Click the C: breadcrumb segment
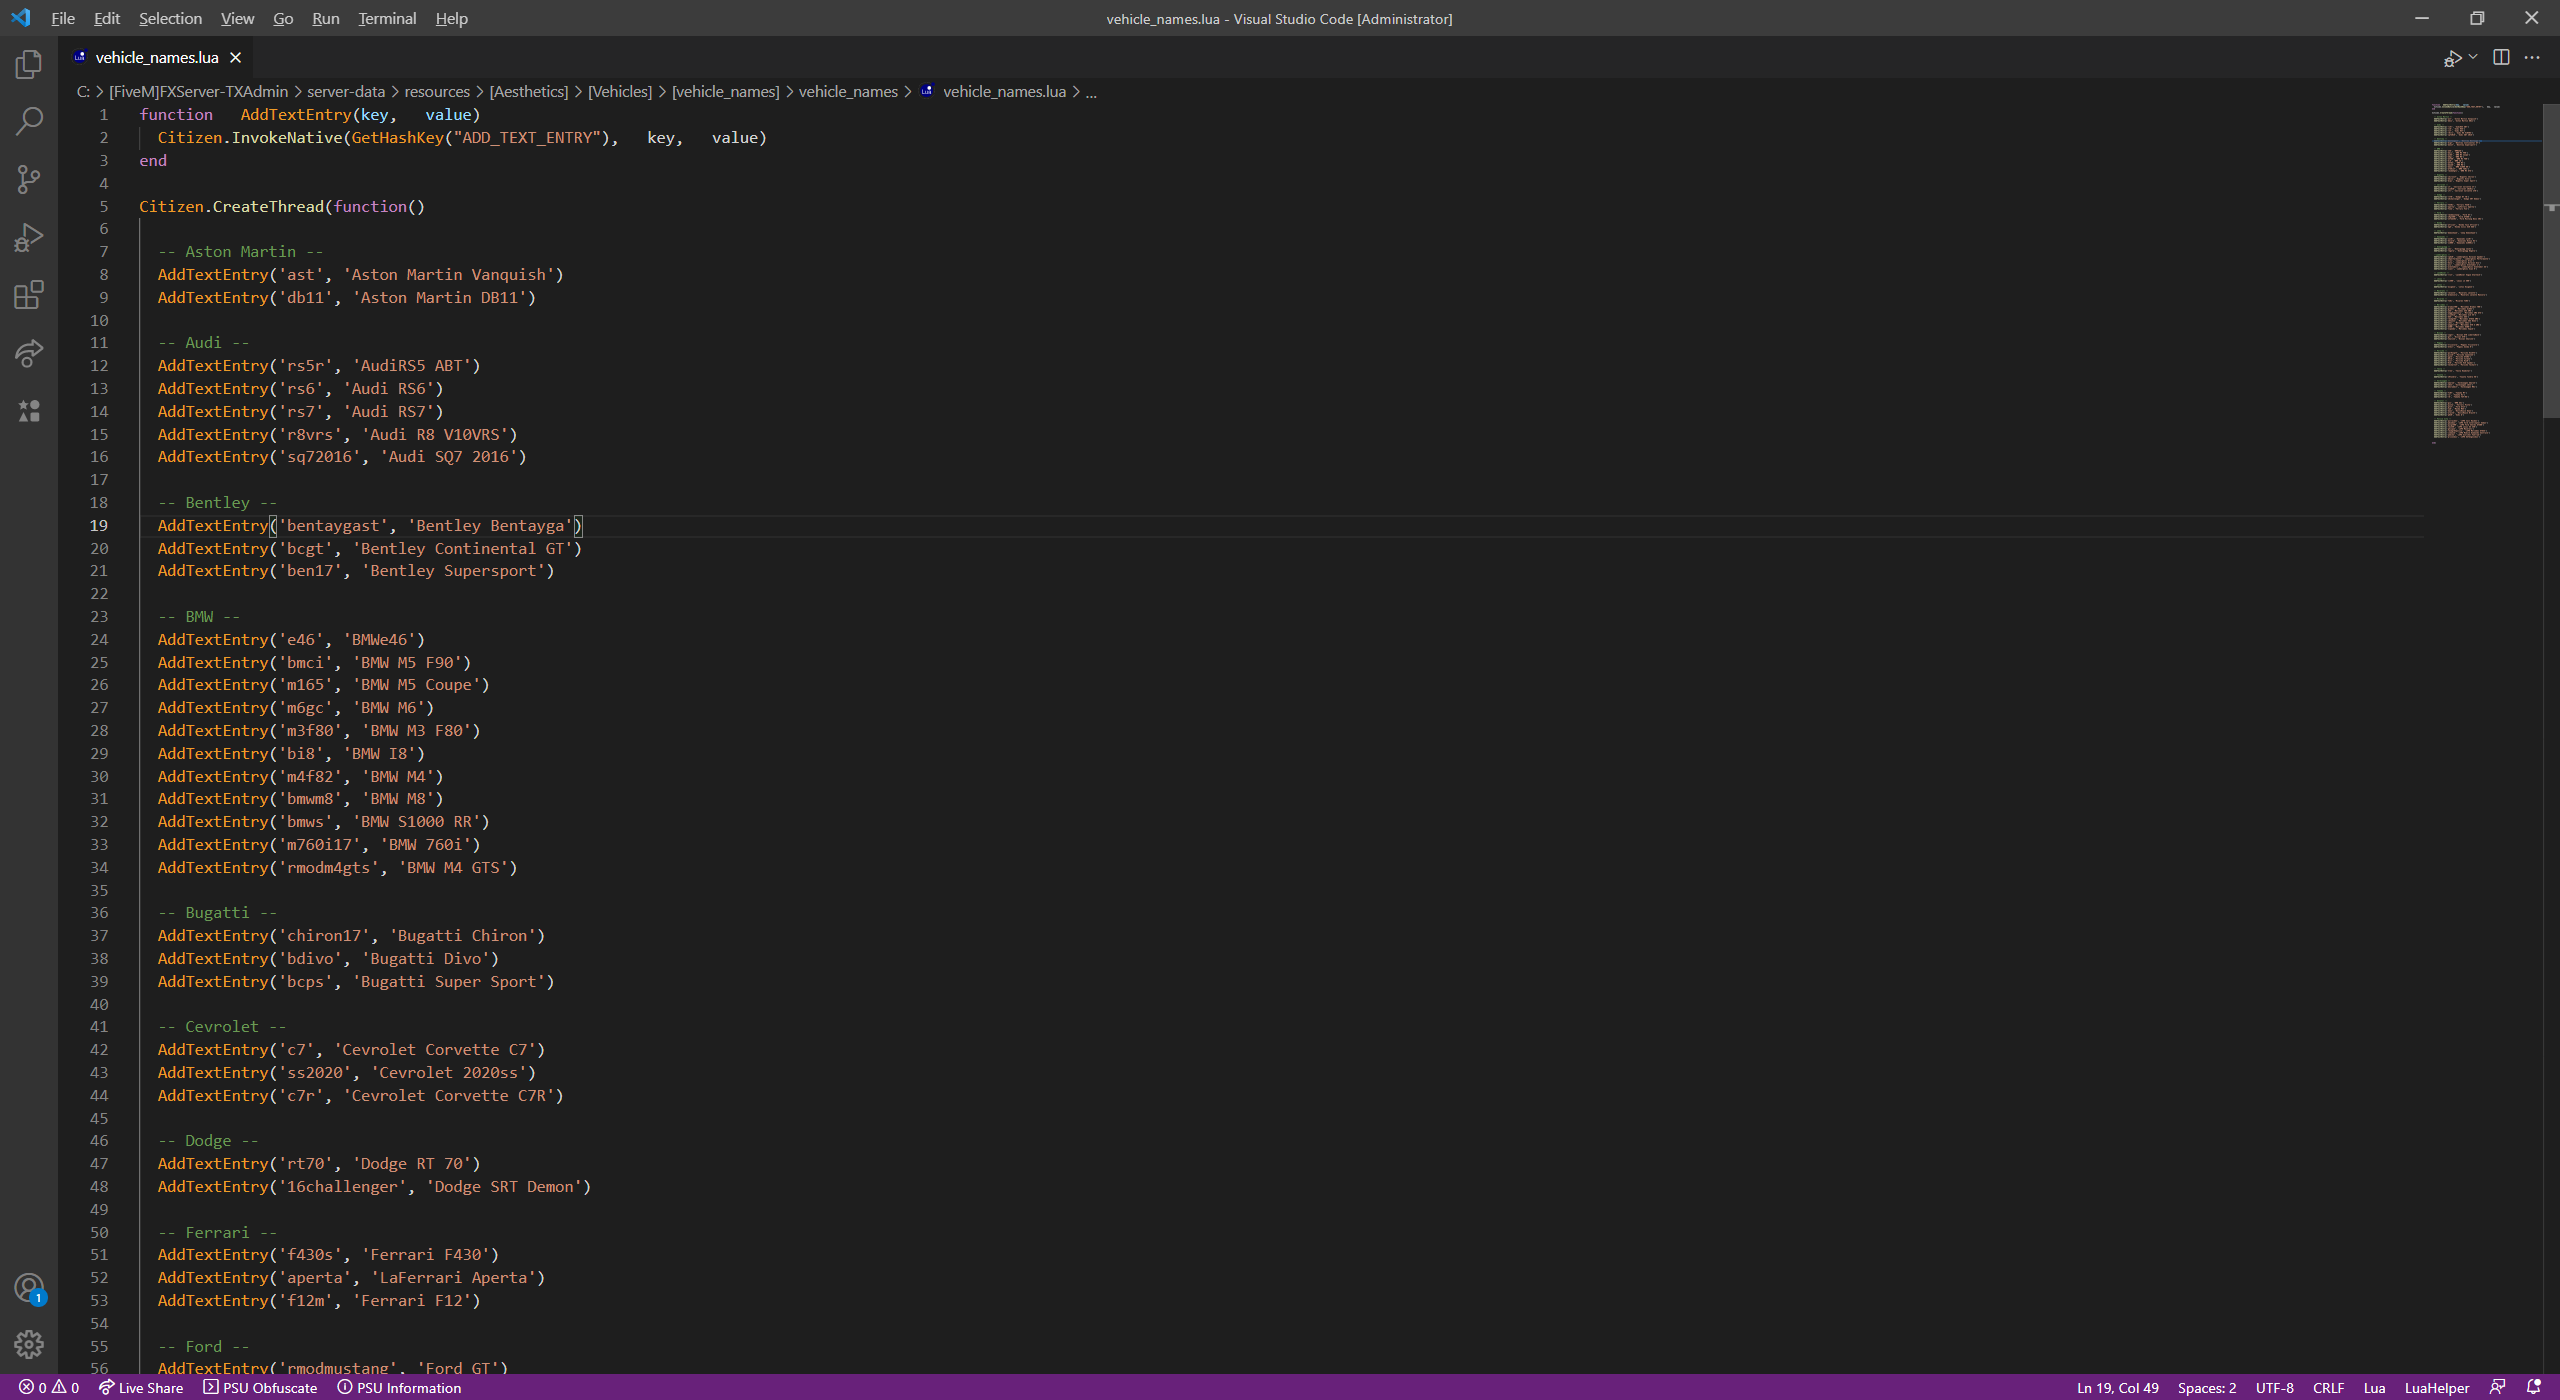 point(83,91)
